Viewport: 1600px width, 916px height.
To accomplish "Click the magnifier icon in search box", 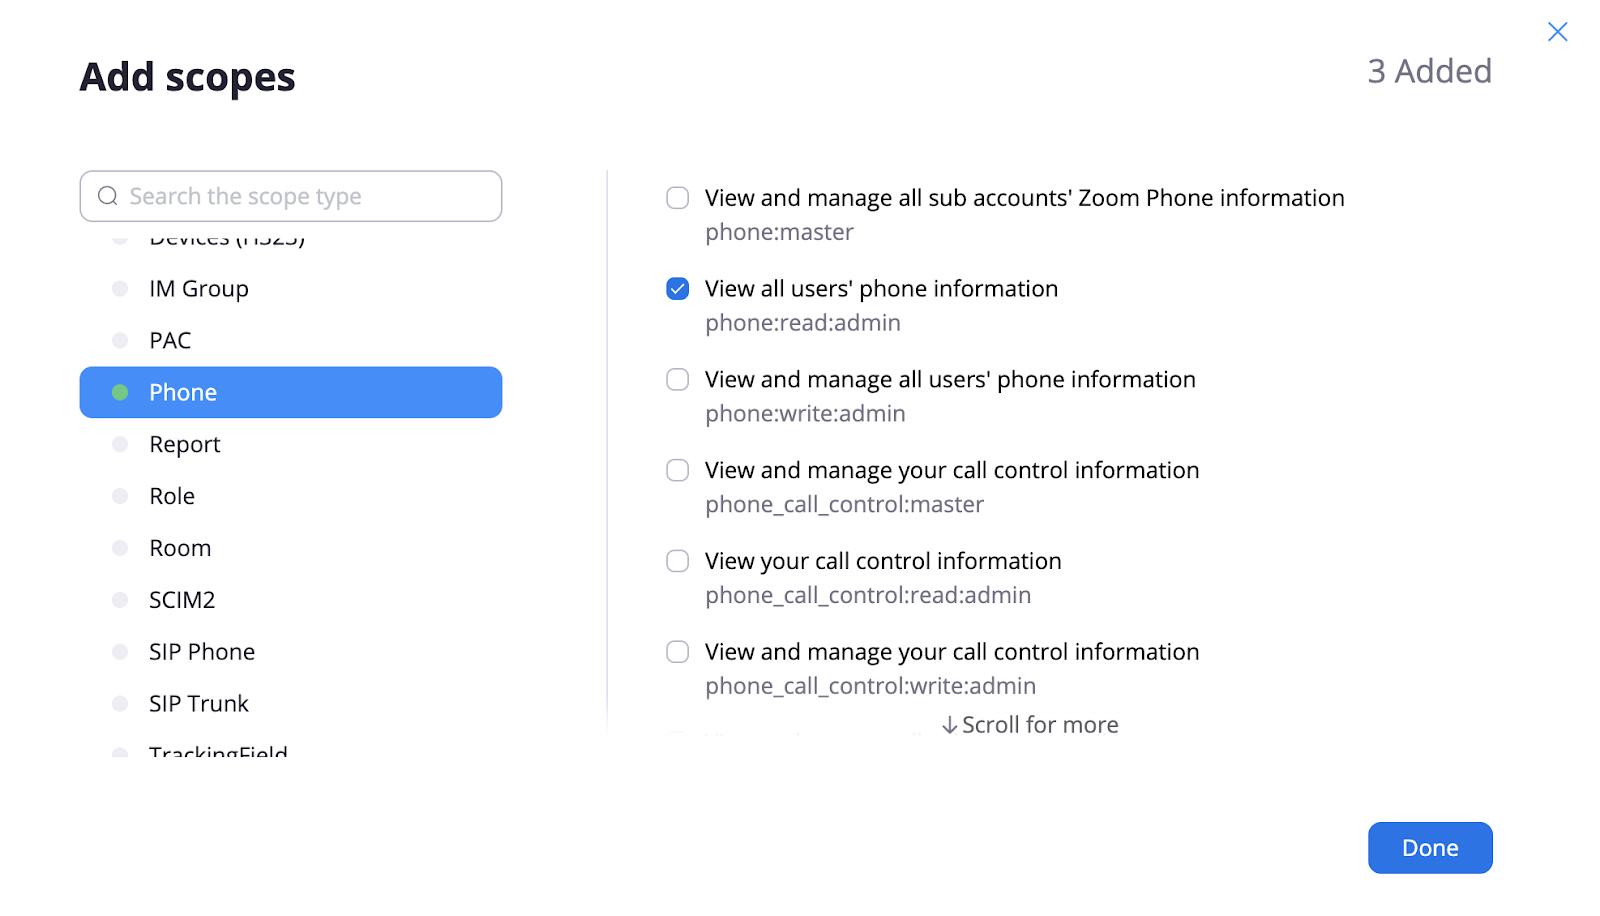I will (108, 196).
